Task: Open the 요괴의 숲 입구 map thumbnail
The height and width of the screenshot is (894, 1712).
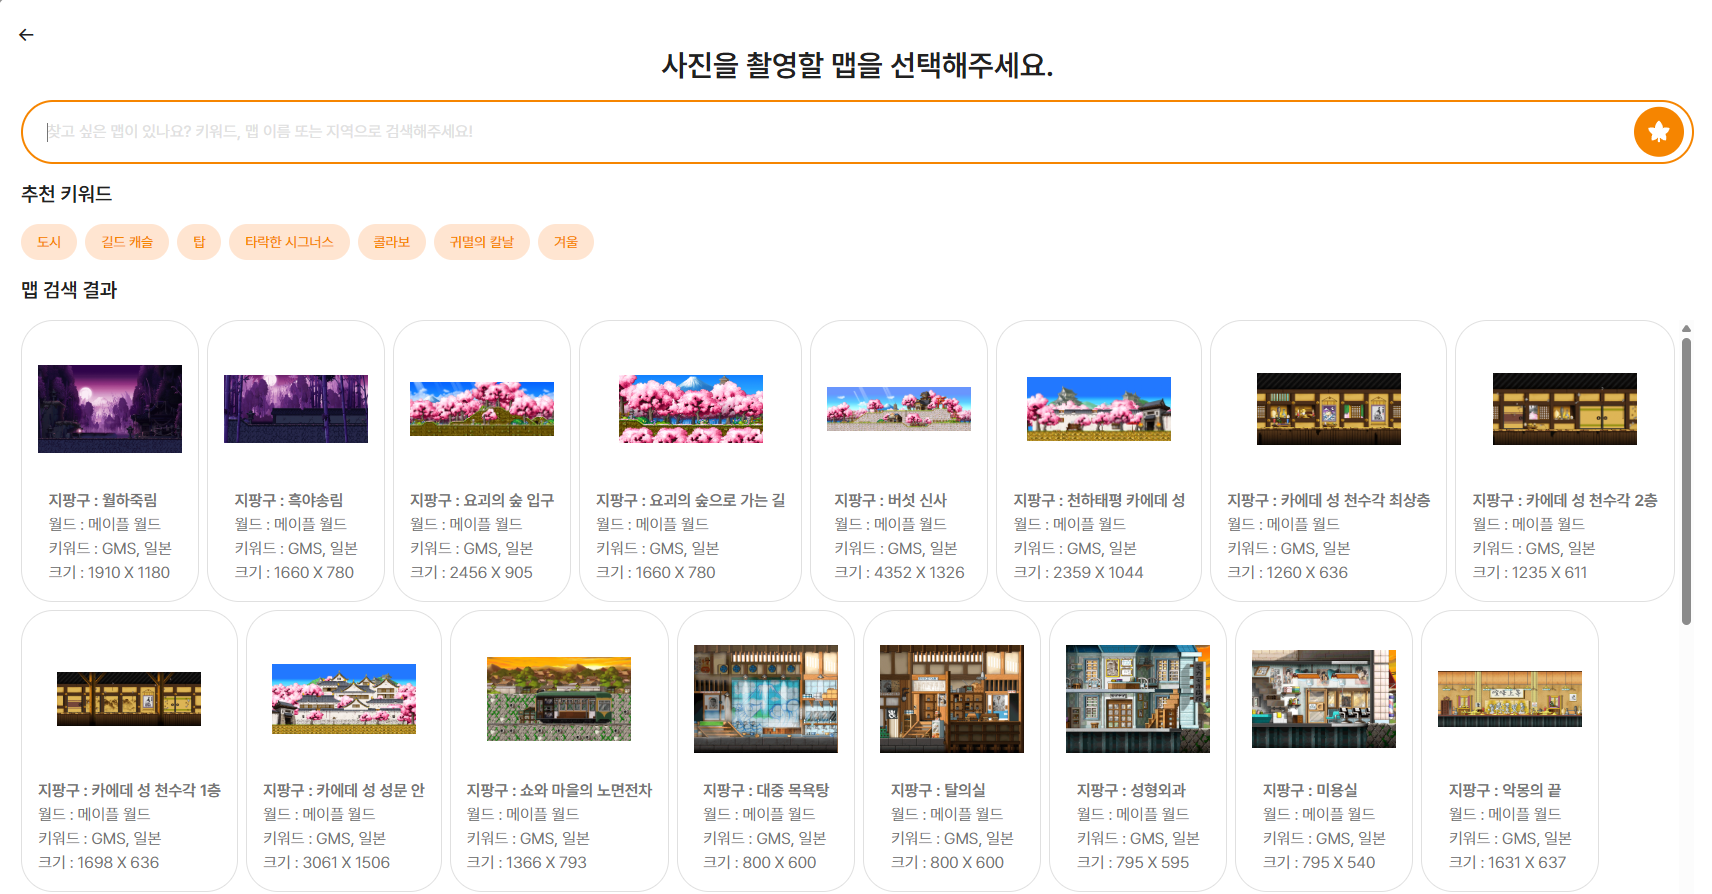Action: 482,409
